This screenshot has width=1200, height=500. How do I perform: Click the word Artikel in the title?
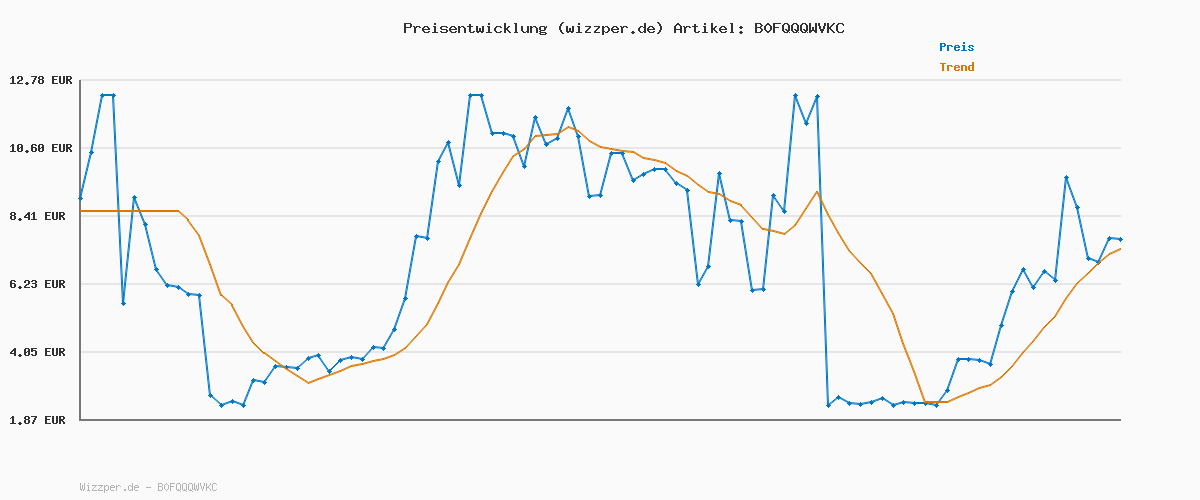(x=708, y=28)
